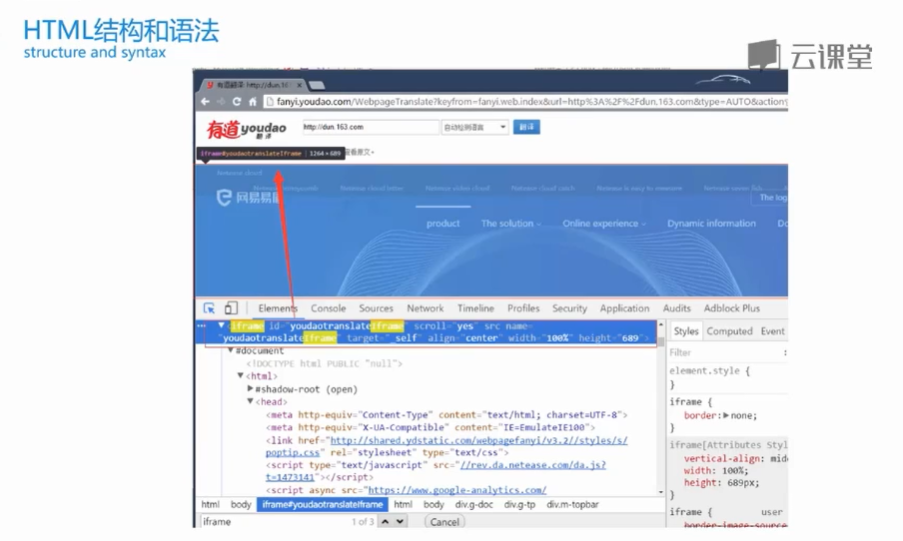Select the iframe#youdaotranslateIframe breadcrumb
This screenshot has height=541, width=903.
[322, 505]
